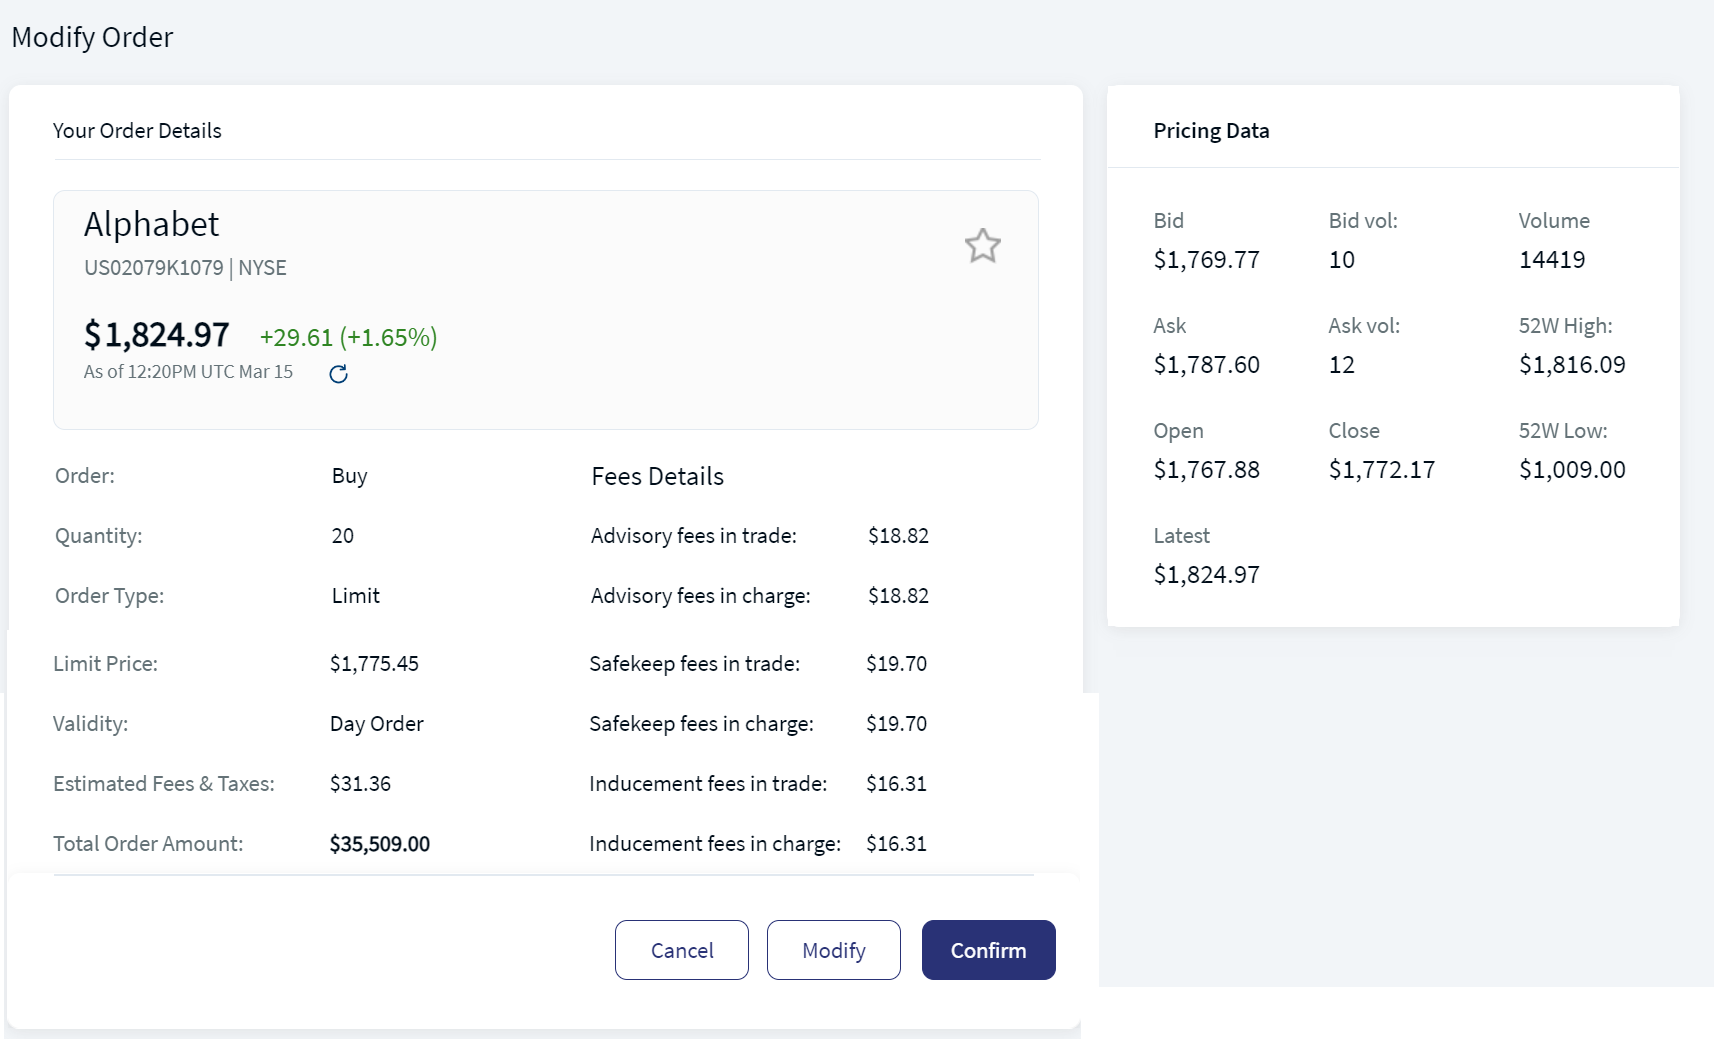Select the 52W High $1,816.09

[1572, 365]
